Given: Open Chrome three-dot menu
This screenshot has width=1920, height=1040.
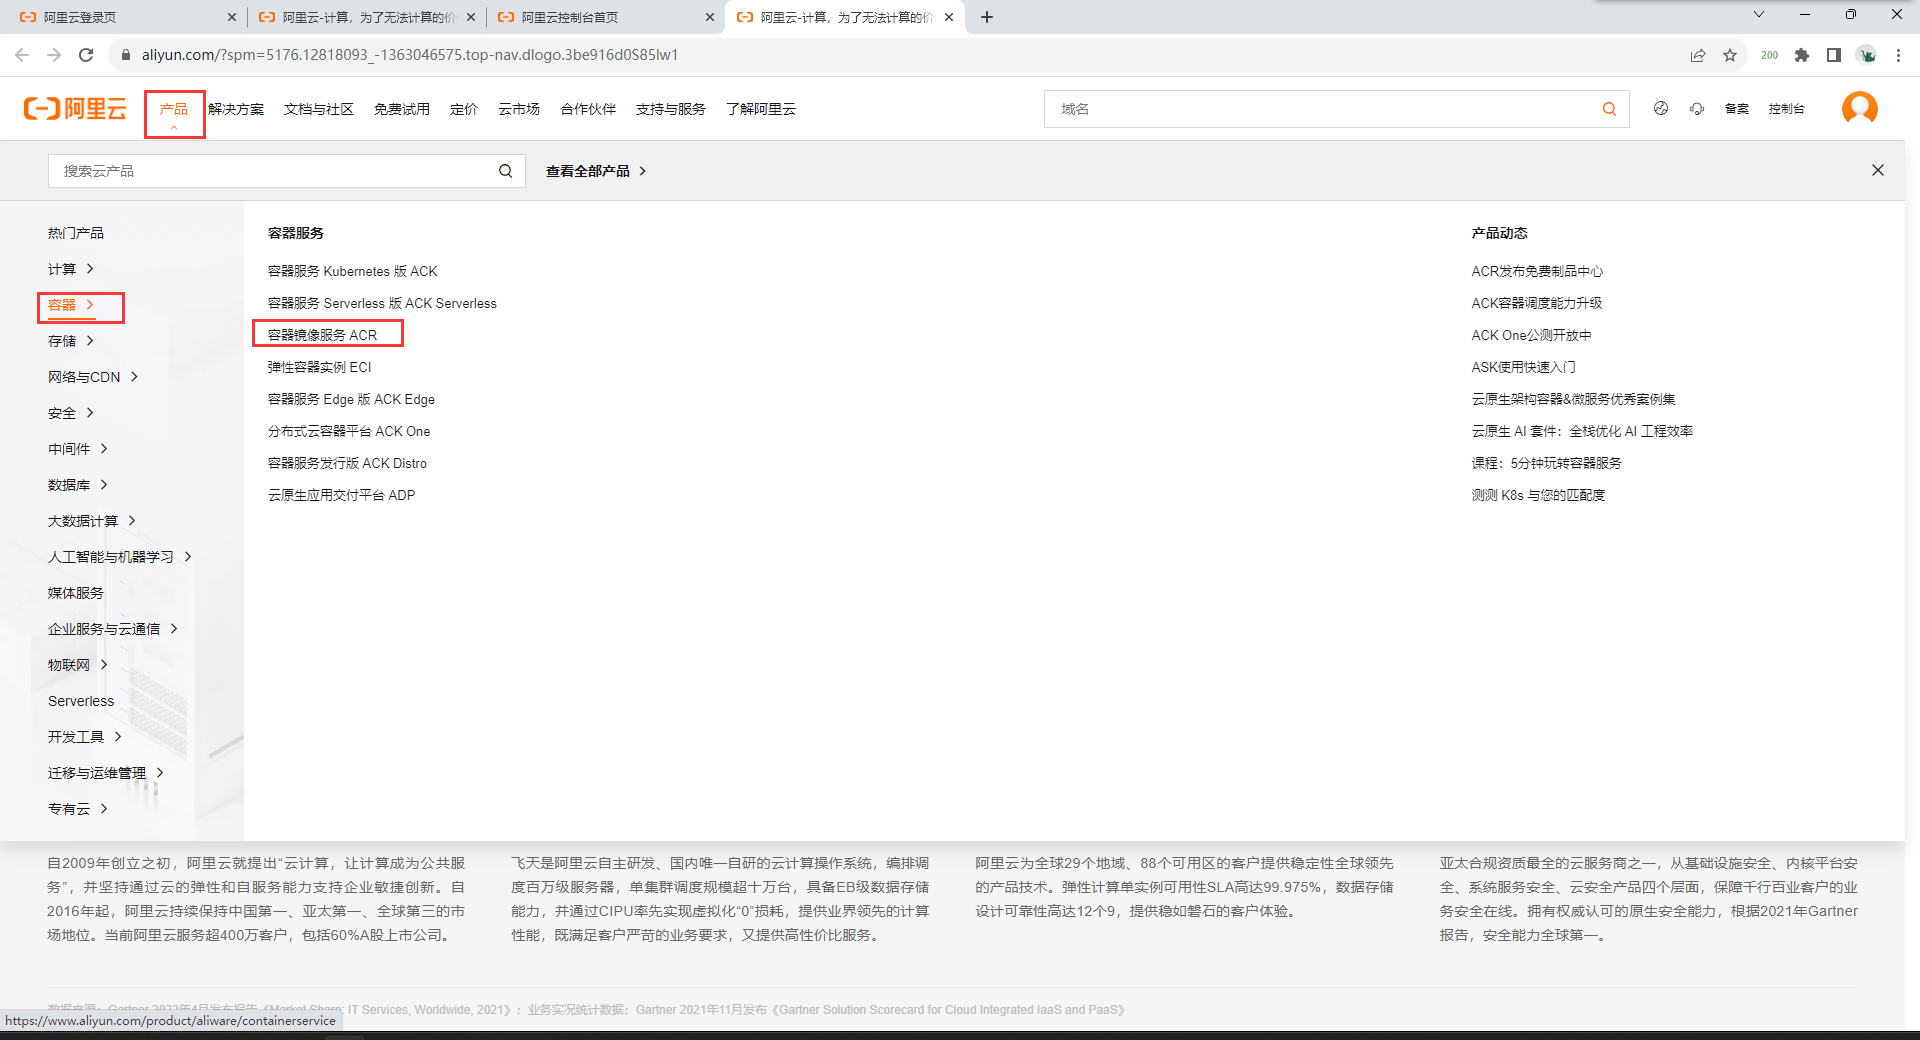Looking at the screenshot, I should click(1898, 55).
